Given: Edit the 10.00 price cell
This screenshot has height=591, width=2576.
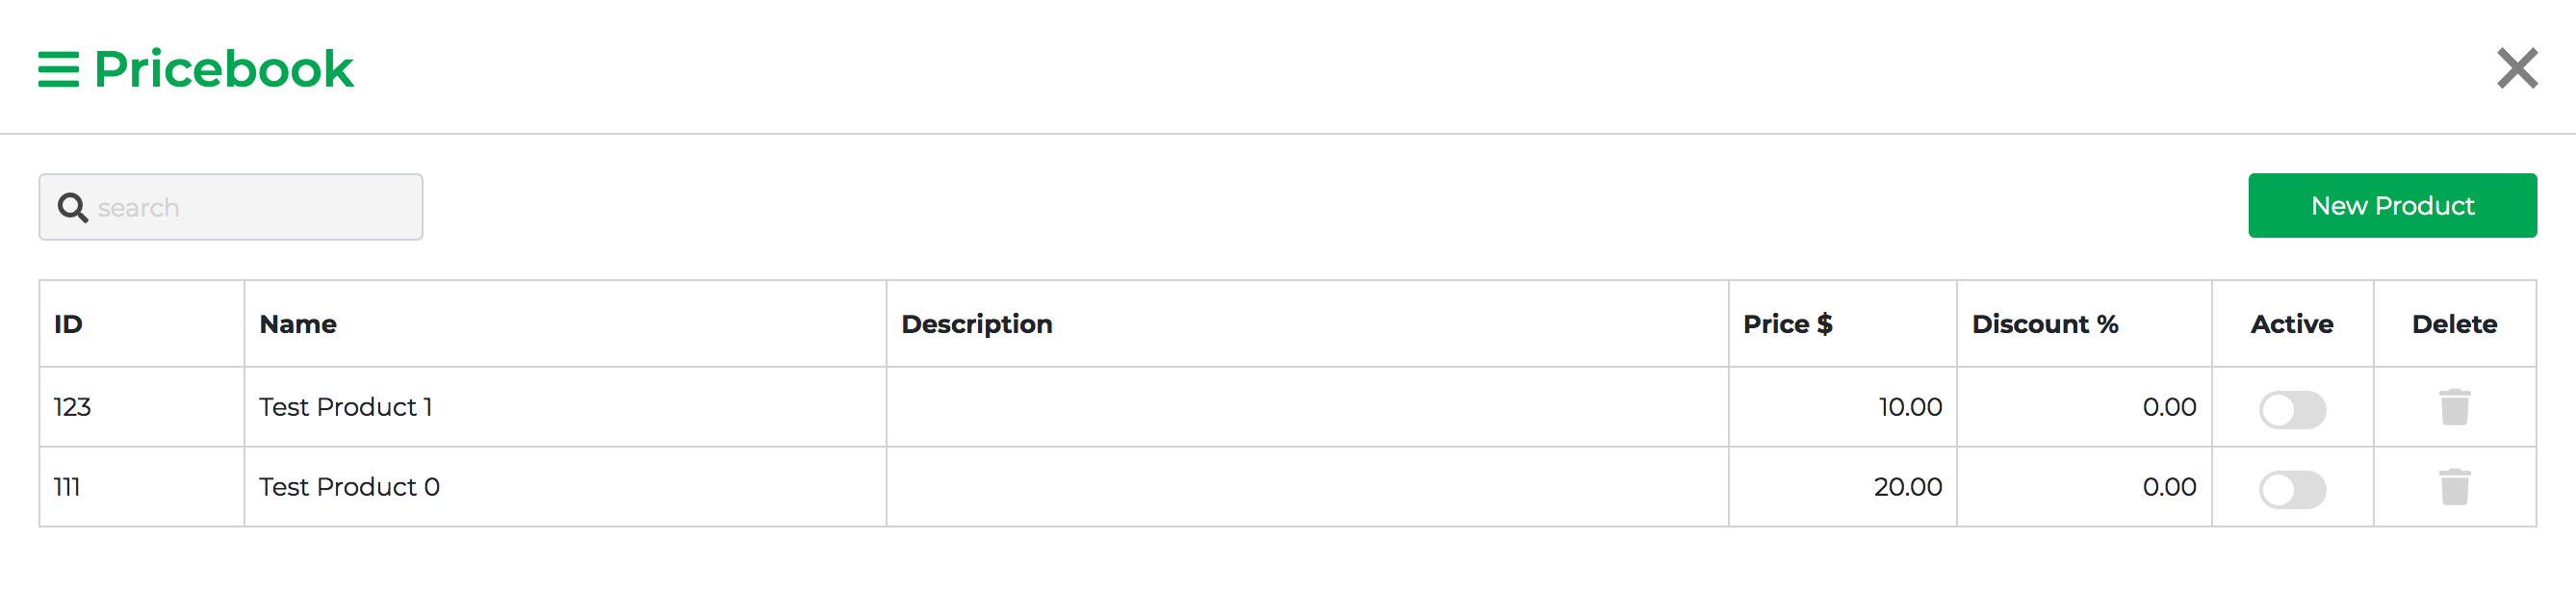Looking at the screenshot, I should point(1909,407).
